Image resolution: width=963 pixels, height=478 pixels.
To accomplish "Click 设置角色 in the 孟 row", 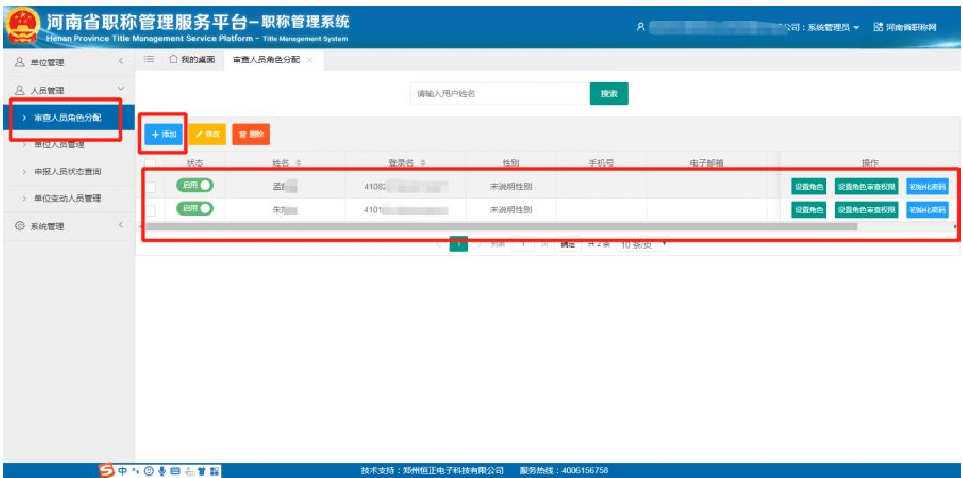I will tap(809, 187).
